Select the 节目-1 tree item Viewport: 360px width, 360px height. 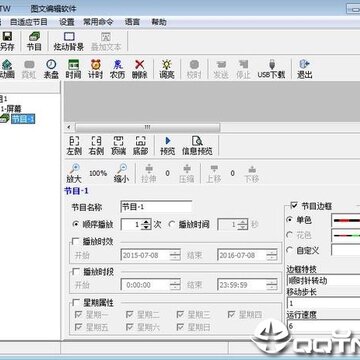point(23,119)
